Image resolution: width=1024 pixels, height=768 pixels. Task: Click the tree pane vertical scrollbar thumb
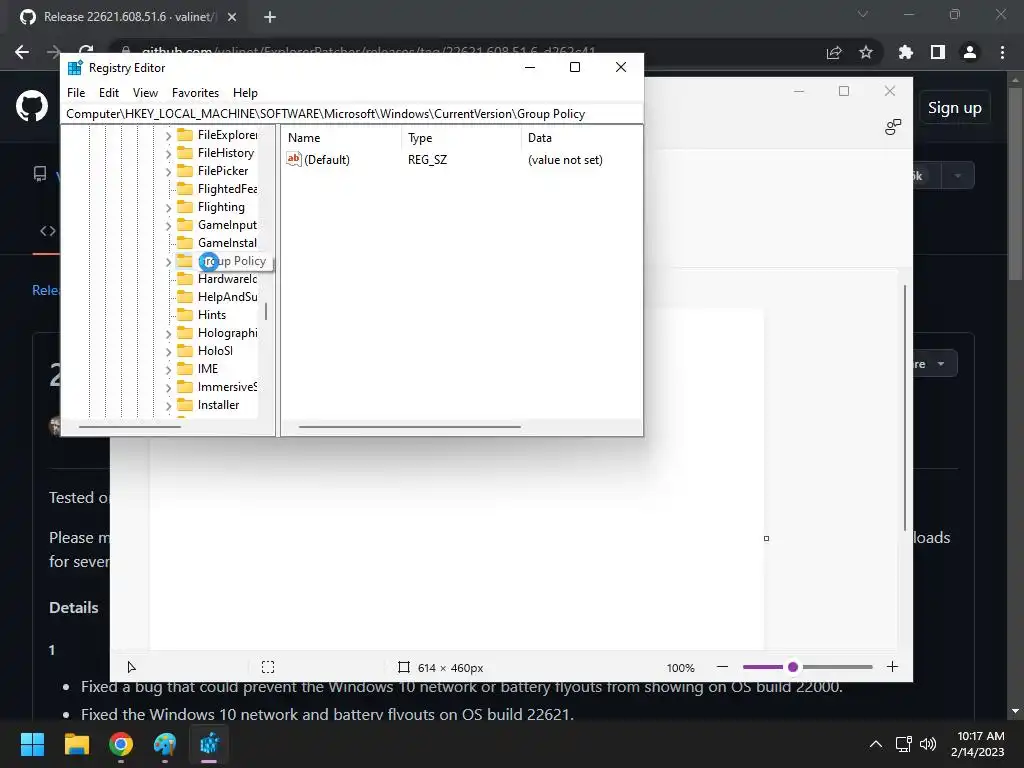point(266,312)
